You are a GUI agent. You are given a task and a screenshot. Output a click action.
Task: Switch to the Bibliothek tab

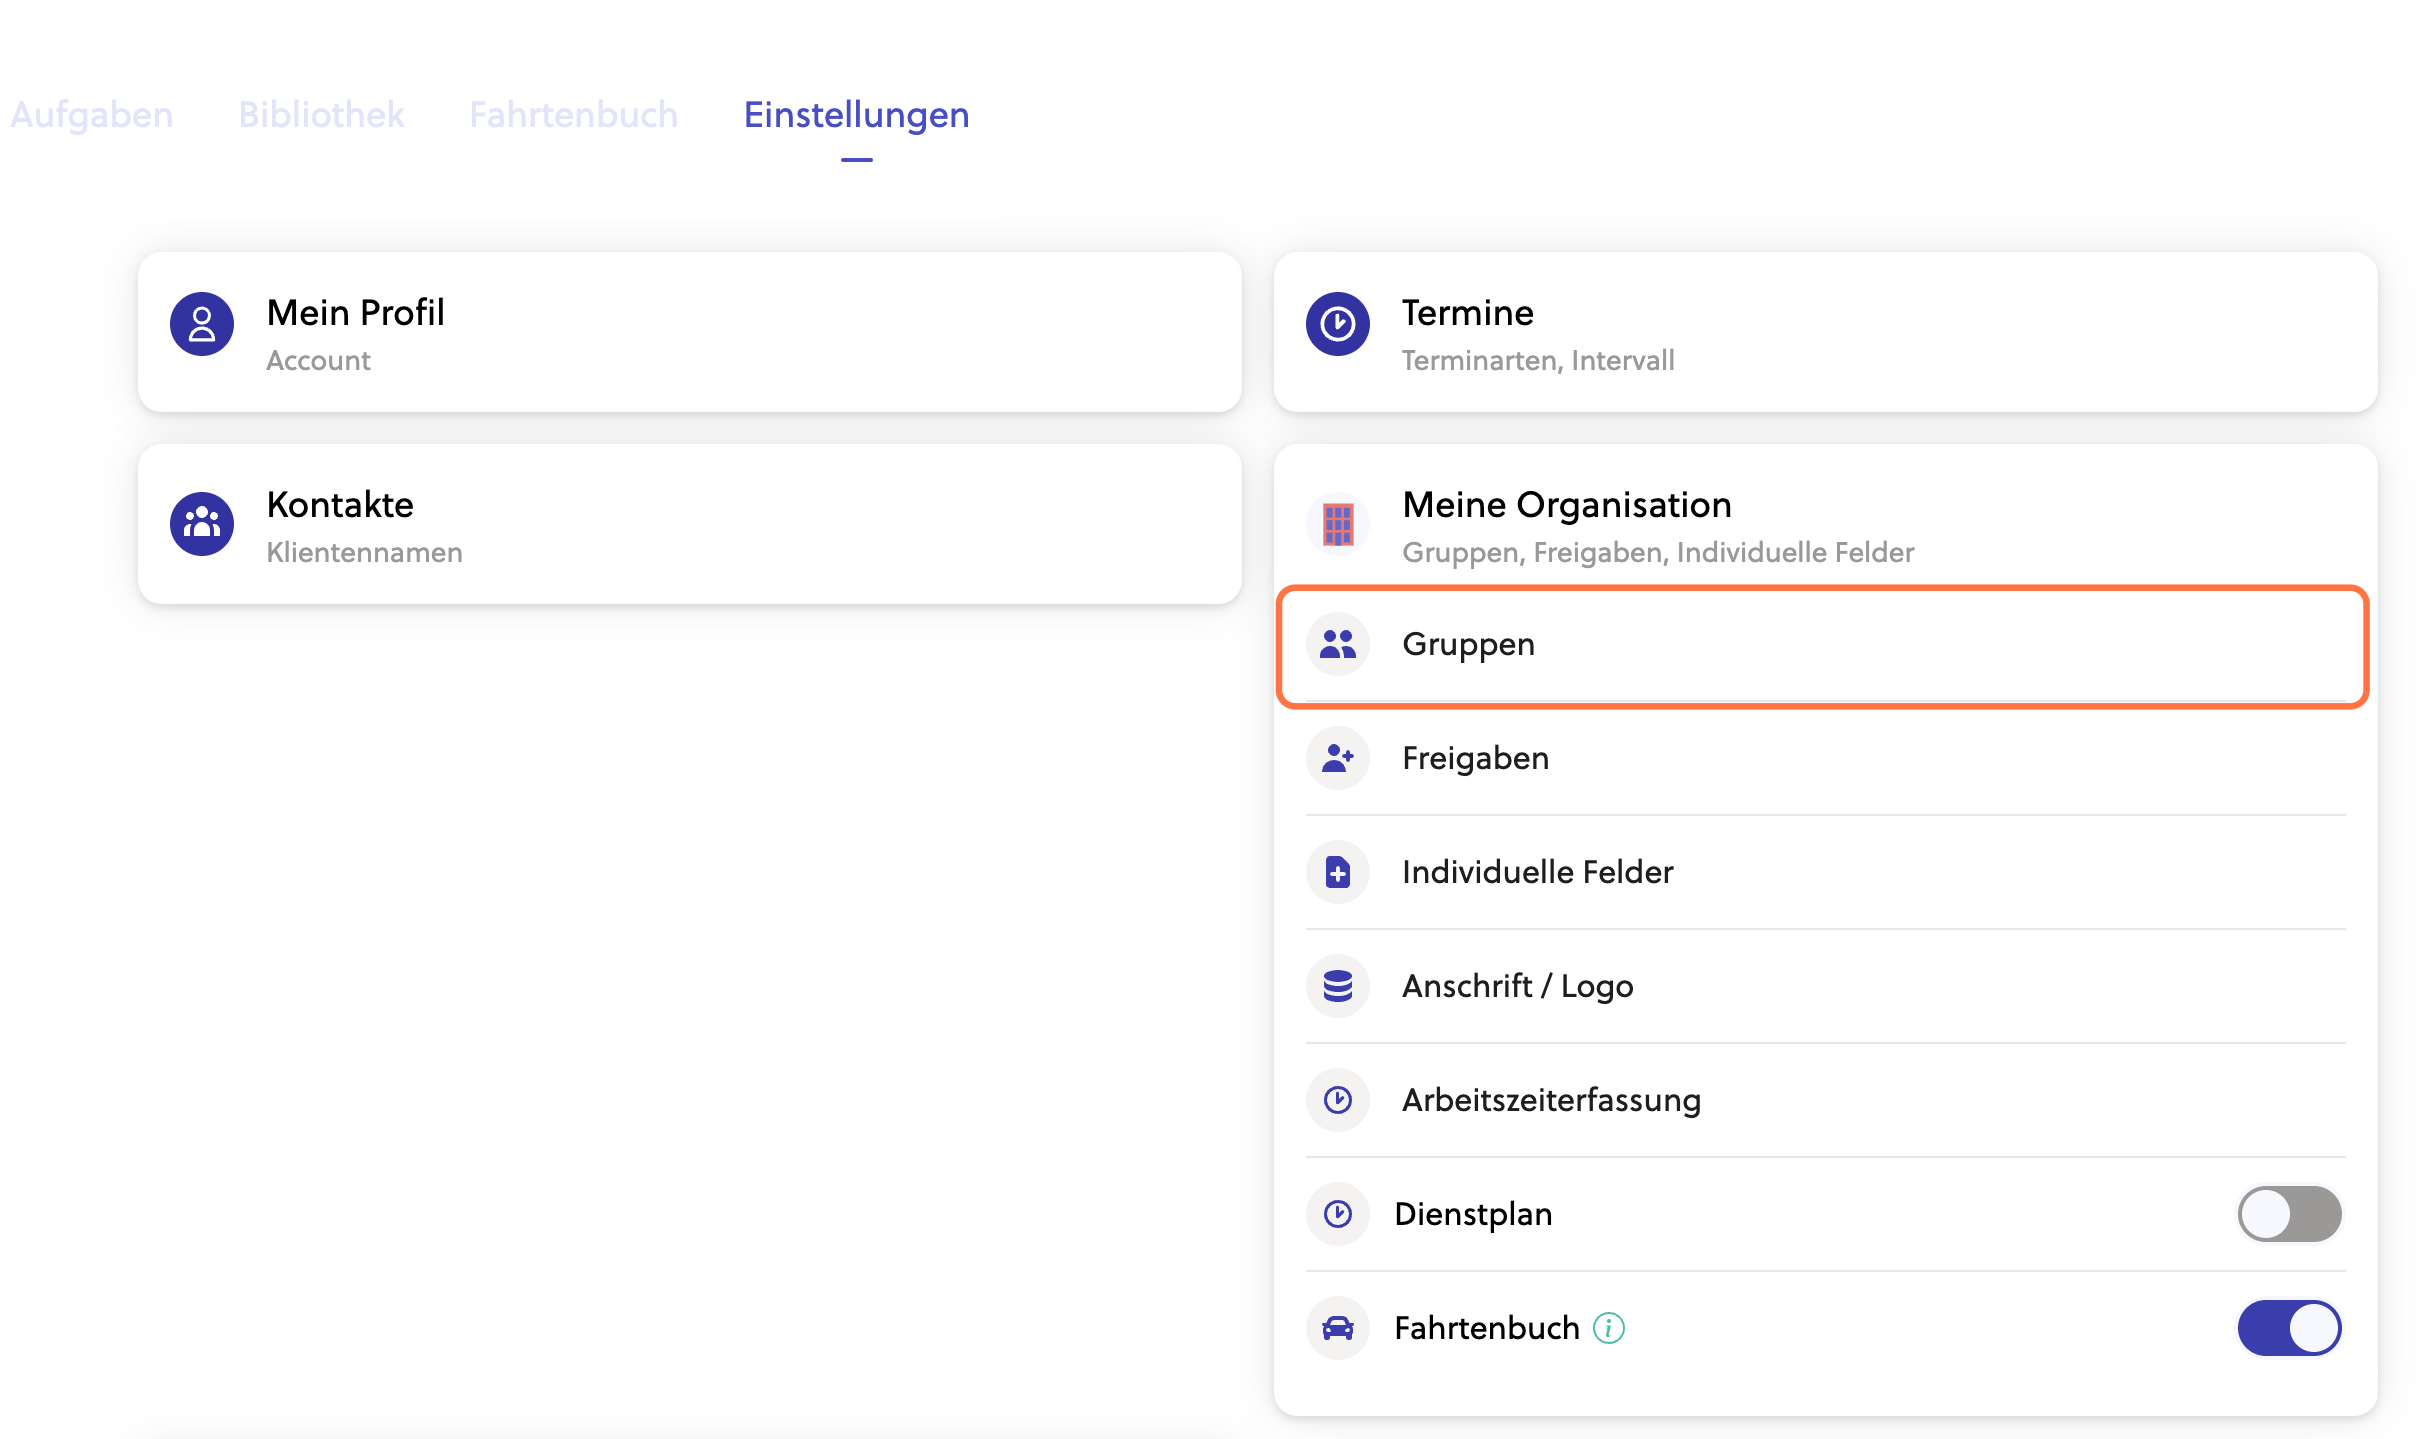(x=321, y=115)
